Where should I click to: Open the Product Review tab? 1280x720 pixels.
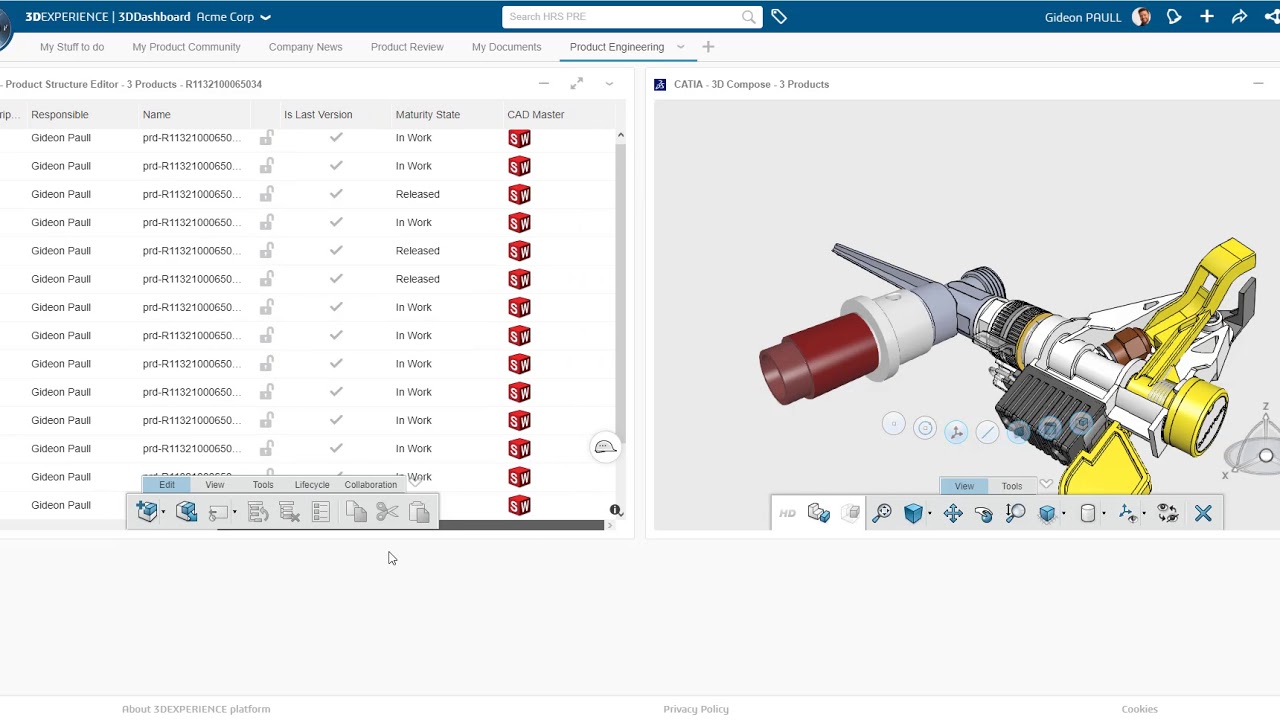click(x=407, y=47)
